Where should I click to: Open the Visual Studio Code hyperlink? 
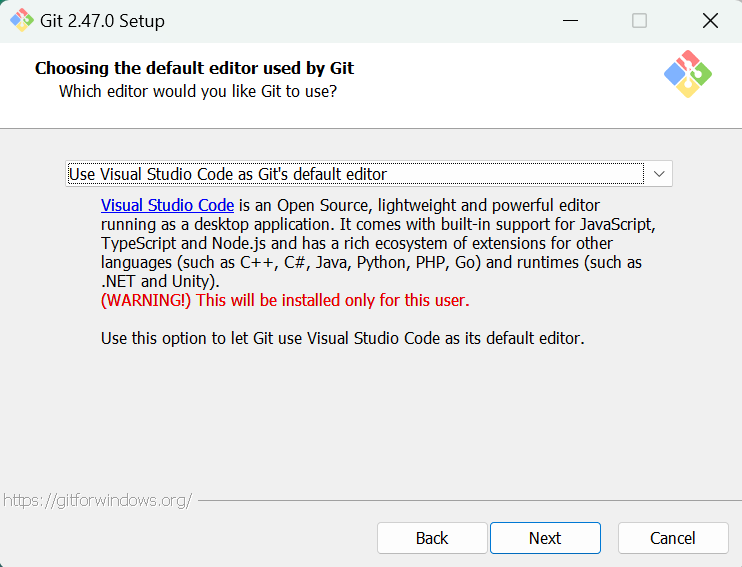[x=168, y=205]
